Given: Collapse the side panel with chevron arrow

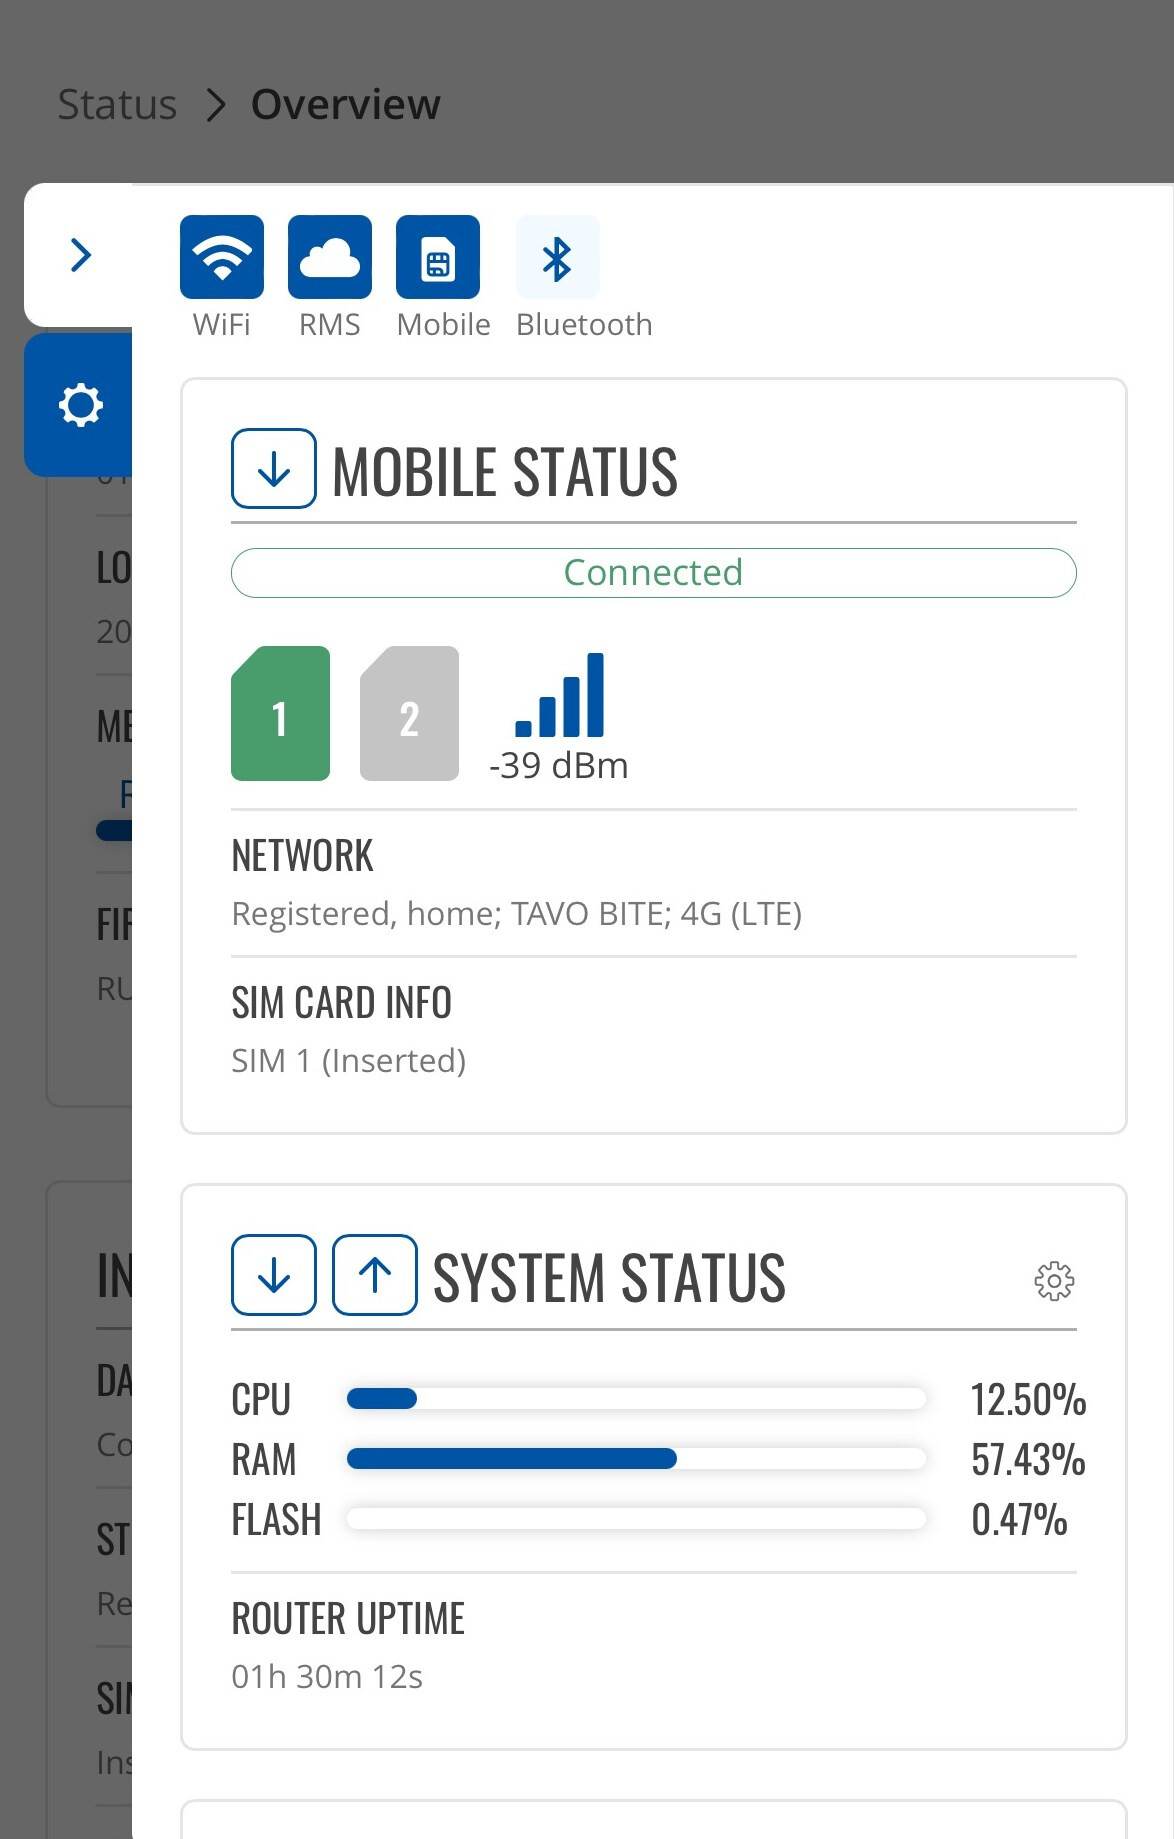Looking at the screenshot, I should coord(81,255).
